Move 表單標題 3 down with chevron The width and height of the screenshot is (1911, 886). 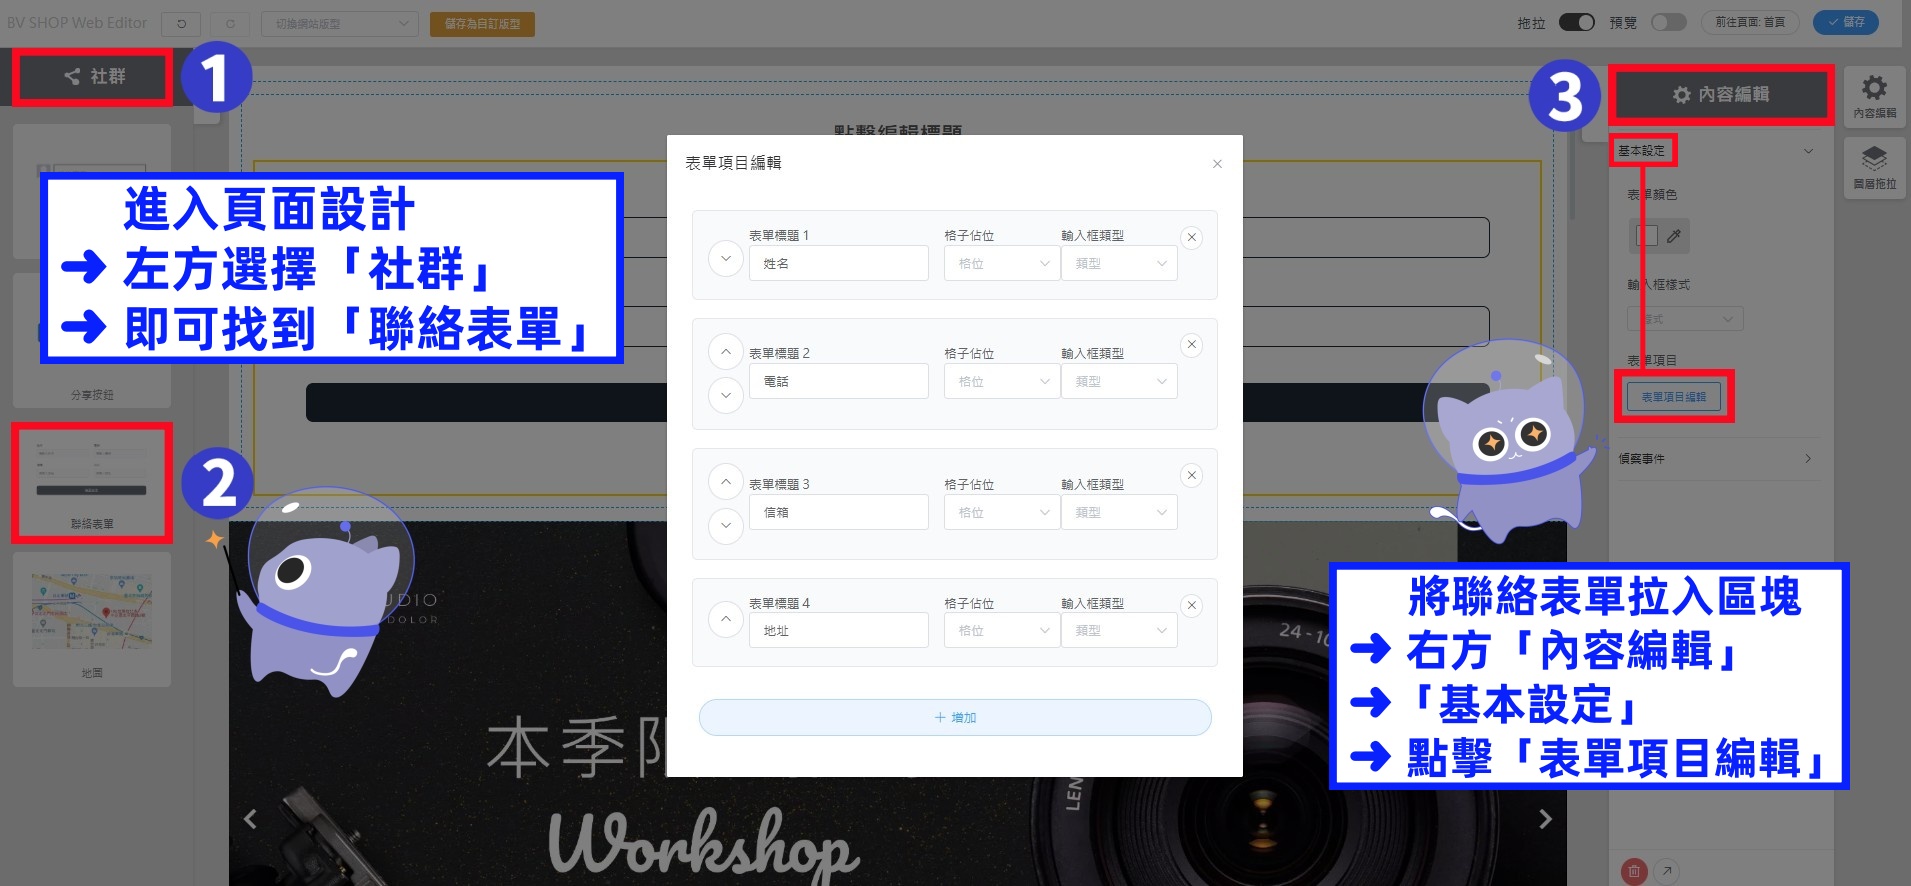(x=726, y=526)
